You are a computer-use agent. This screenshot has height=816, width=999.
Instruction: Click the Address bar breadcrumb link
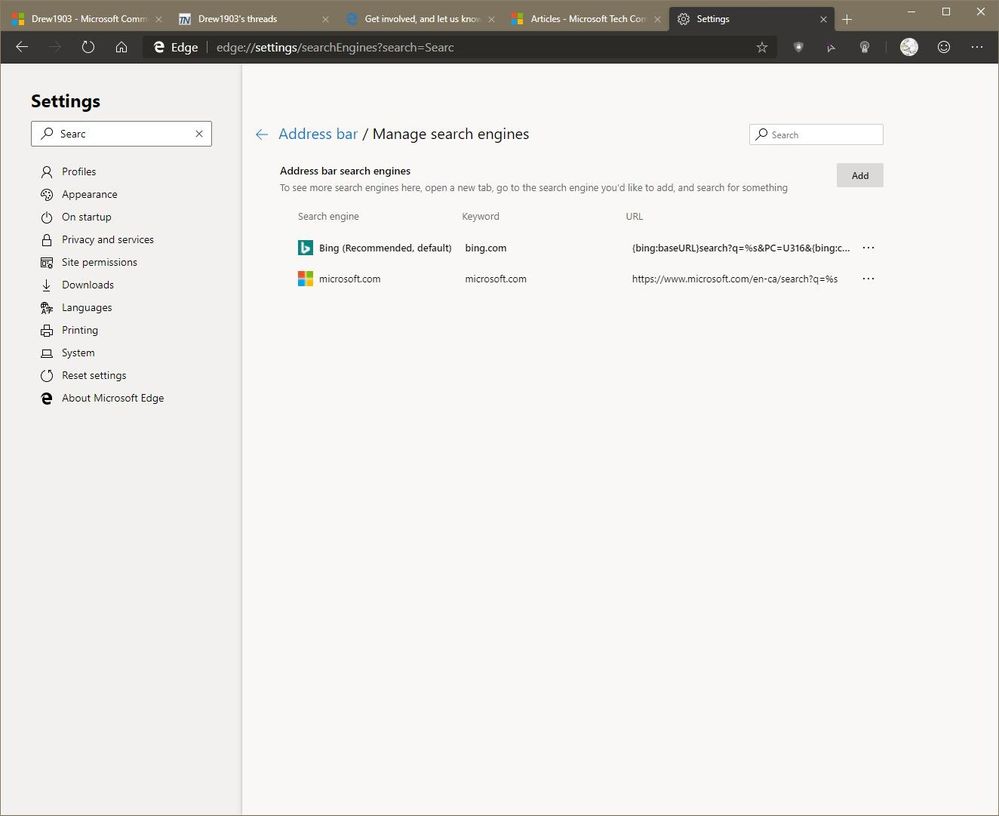coord(318,134)
